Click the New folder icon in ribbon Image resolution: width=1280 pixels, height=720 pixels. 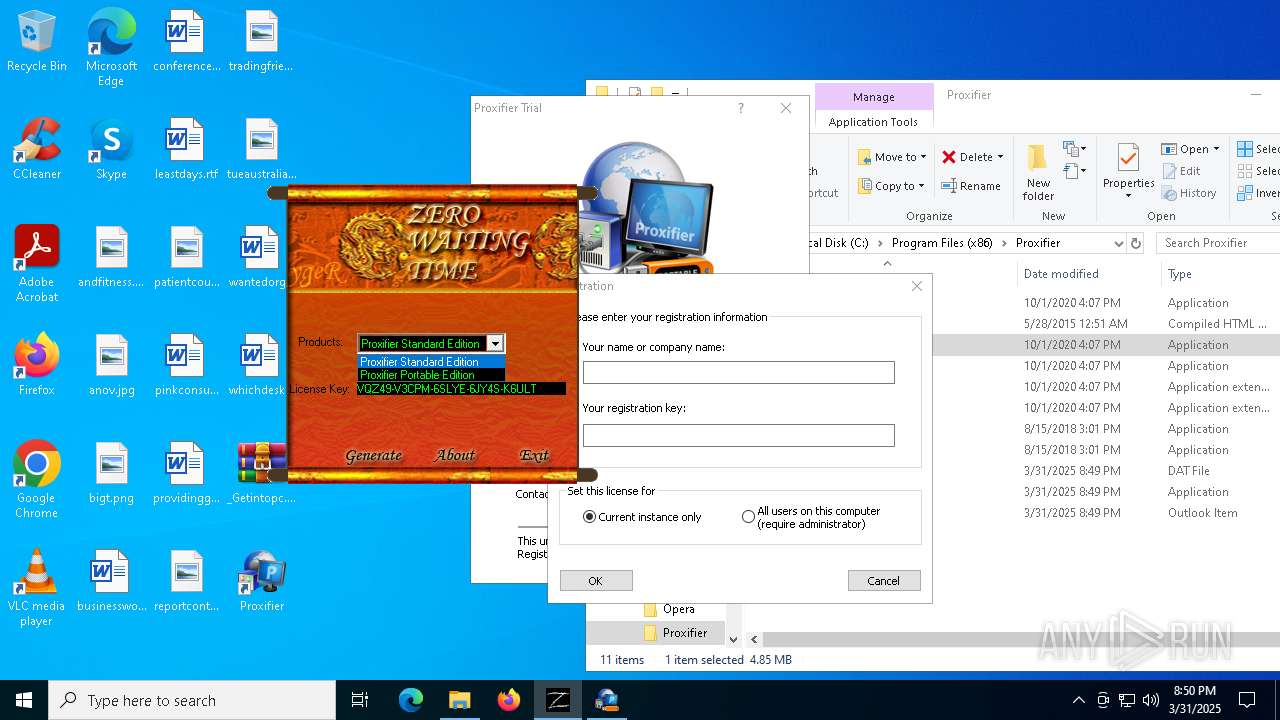click(x=1038, y=171)
